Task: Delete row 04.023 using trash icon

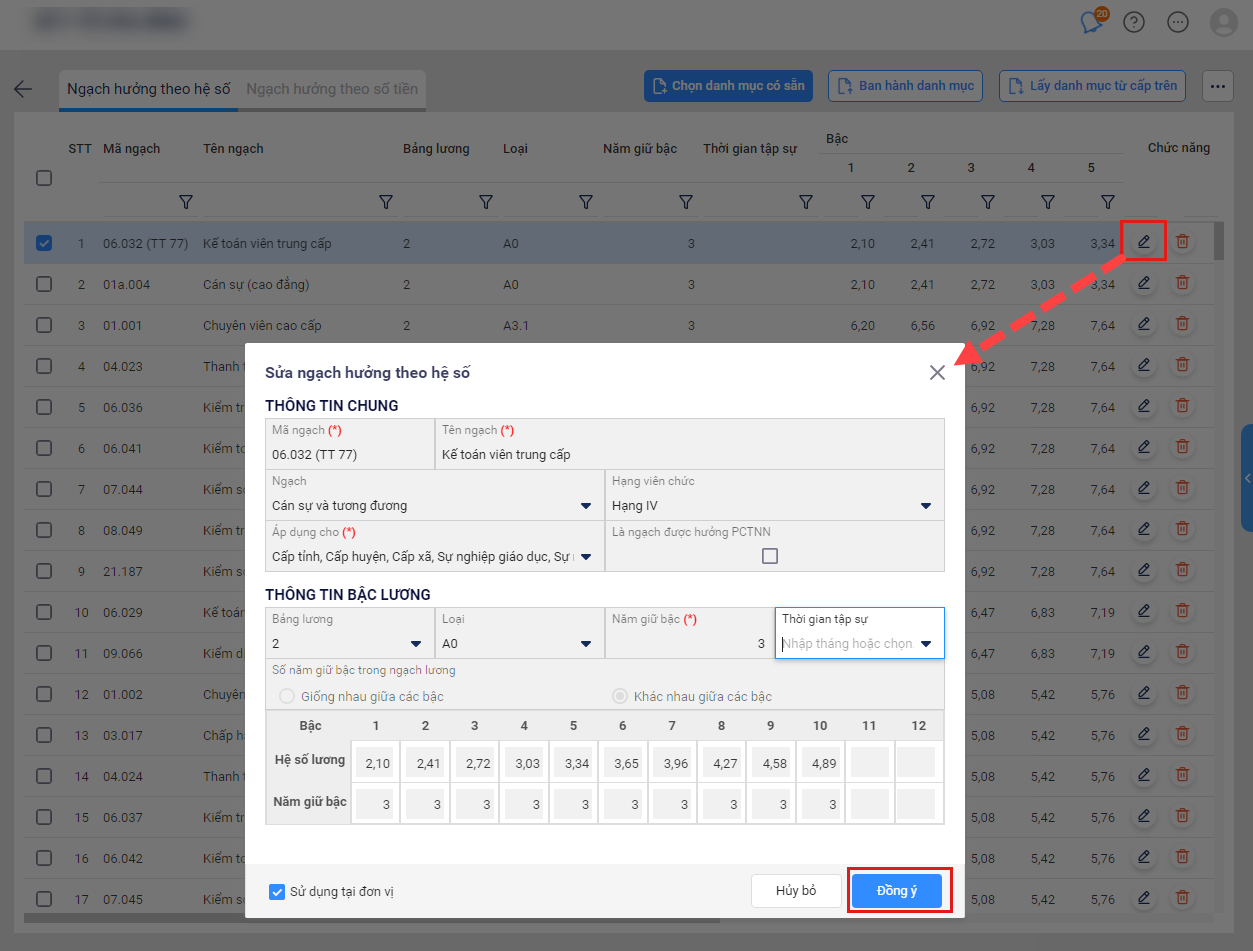Action: [1182, 365]
